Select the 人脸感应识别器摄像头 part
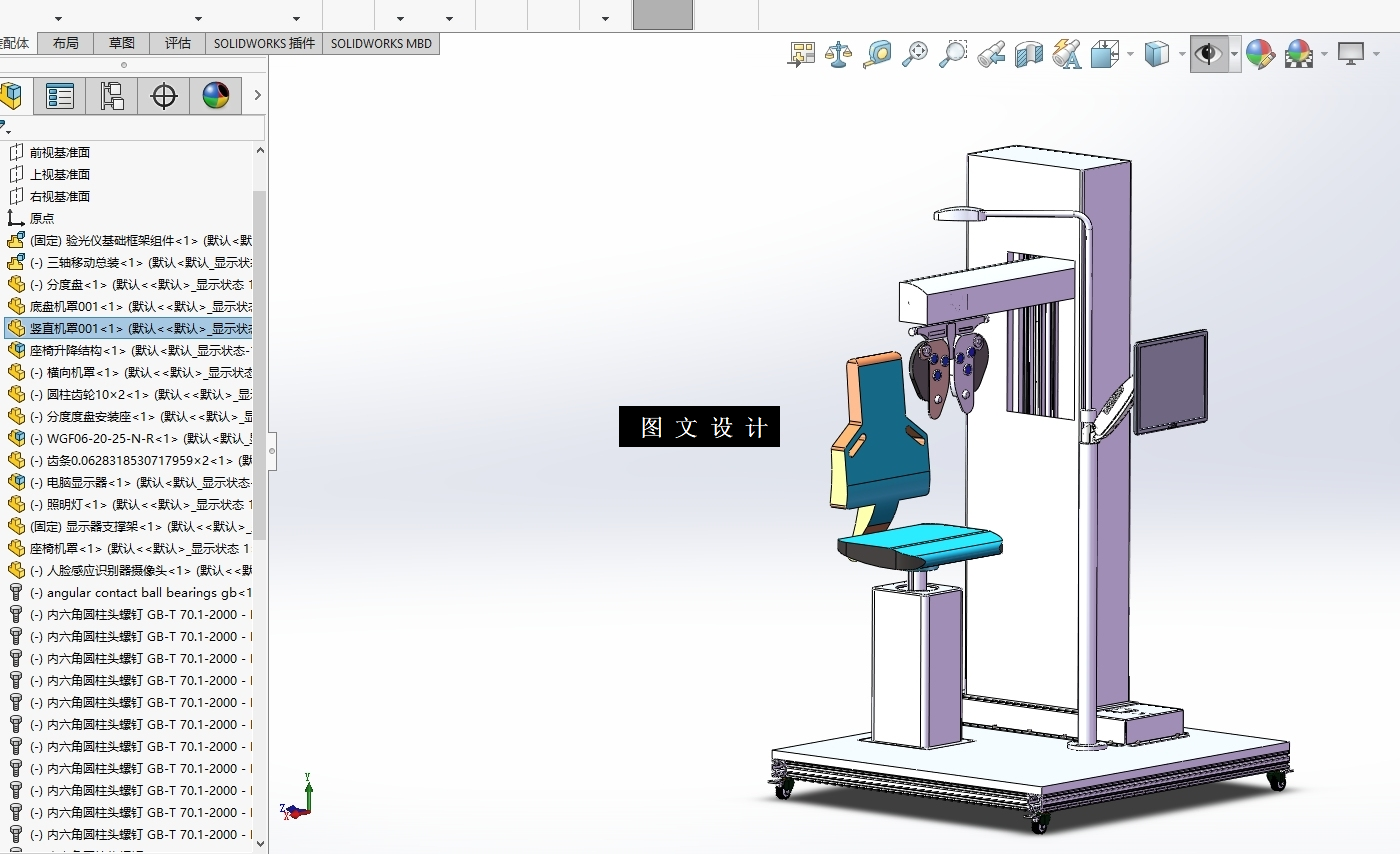The image size is (1400, 854). [129, 570]
